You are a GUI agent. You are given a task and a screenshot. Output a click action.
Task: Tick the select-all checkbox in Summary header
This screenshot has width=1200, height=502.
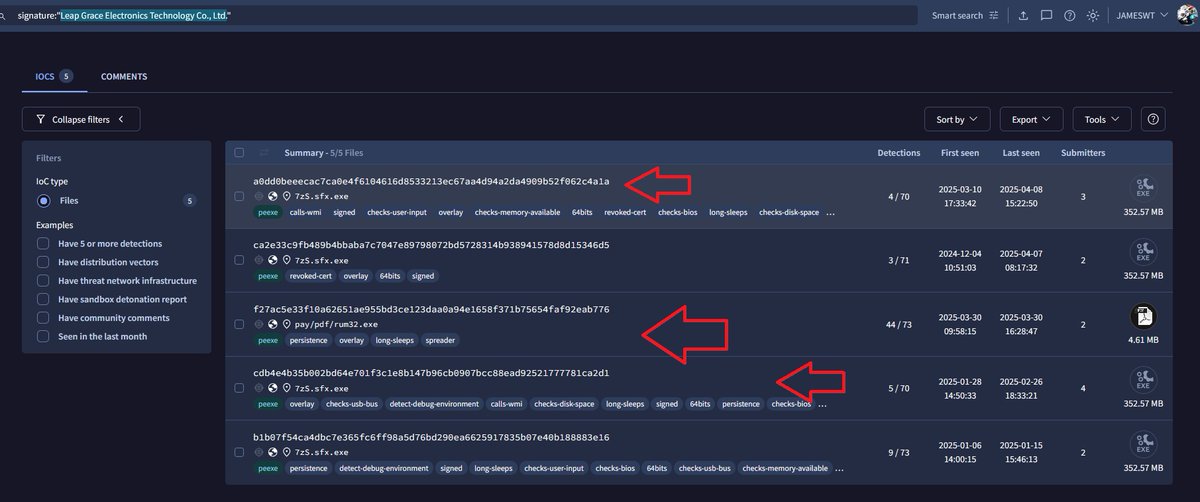(239, 153)
